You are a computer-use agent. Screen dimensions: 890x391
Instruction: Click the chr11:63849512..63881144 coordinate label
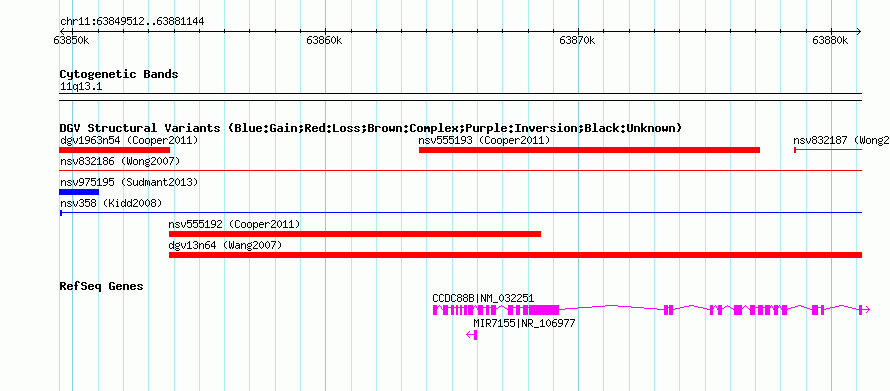pyautogui.click(x=132, y=22)
